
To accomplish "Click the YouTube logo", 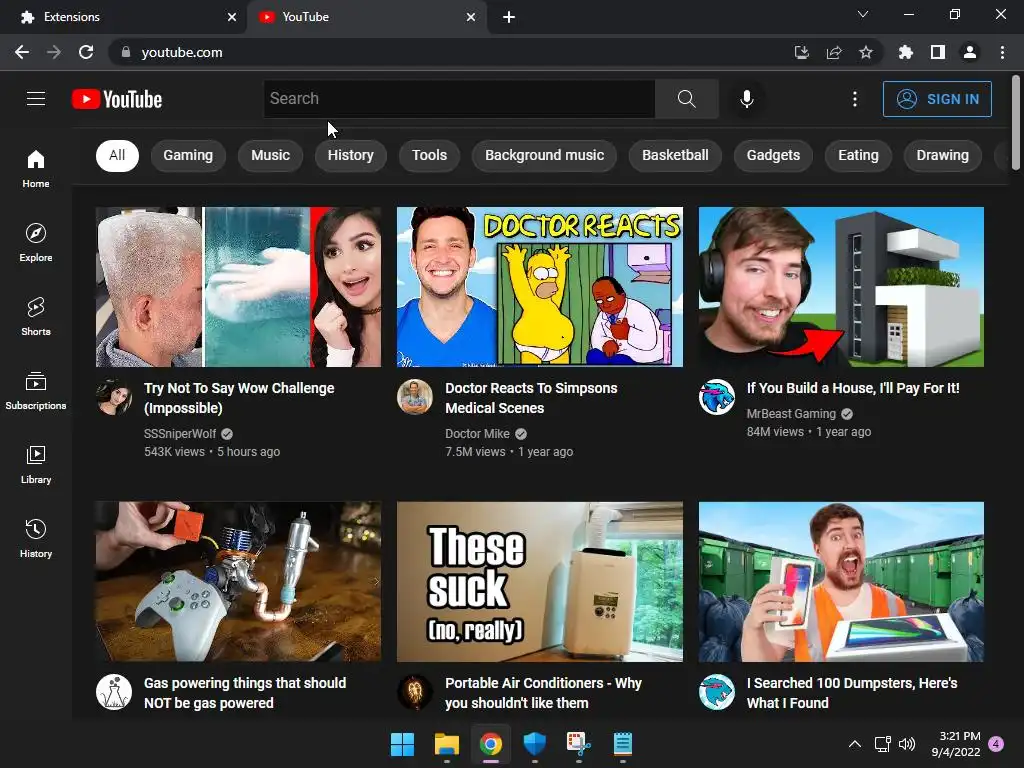I will [117, 99].
